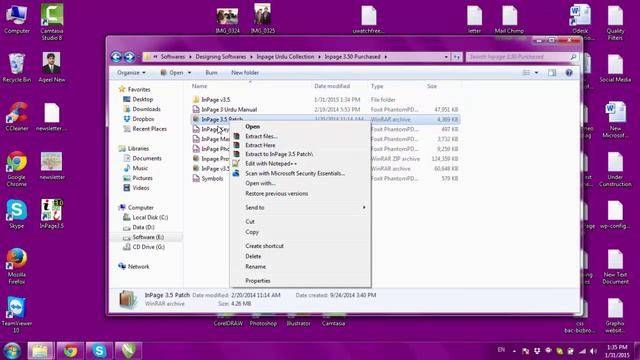Screen dimensions: 640x360
Task: Choose Cut in context menu
Action: (x=300, y=222)
